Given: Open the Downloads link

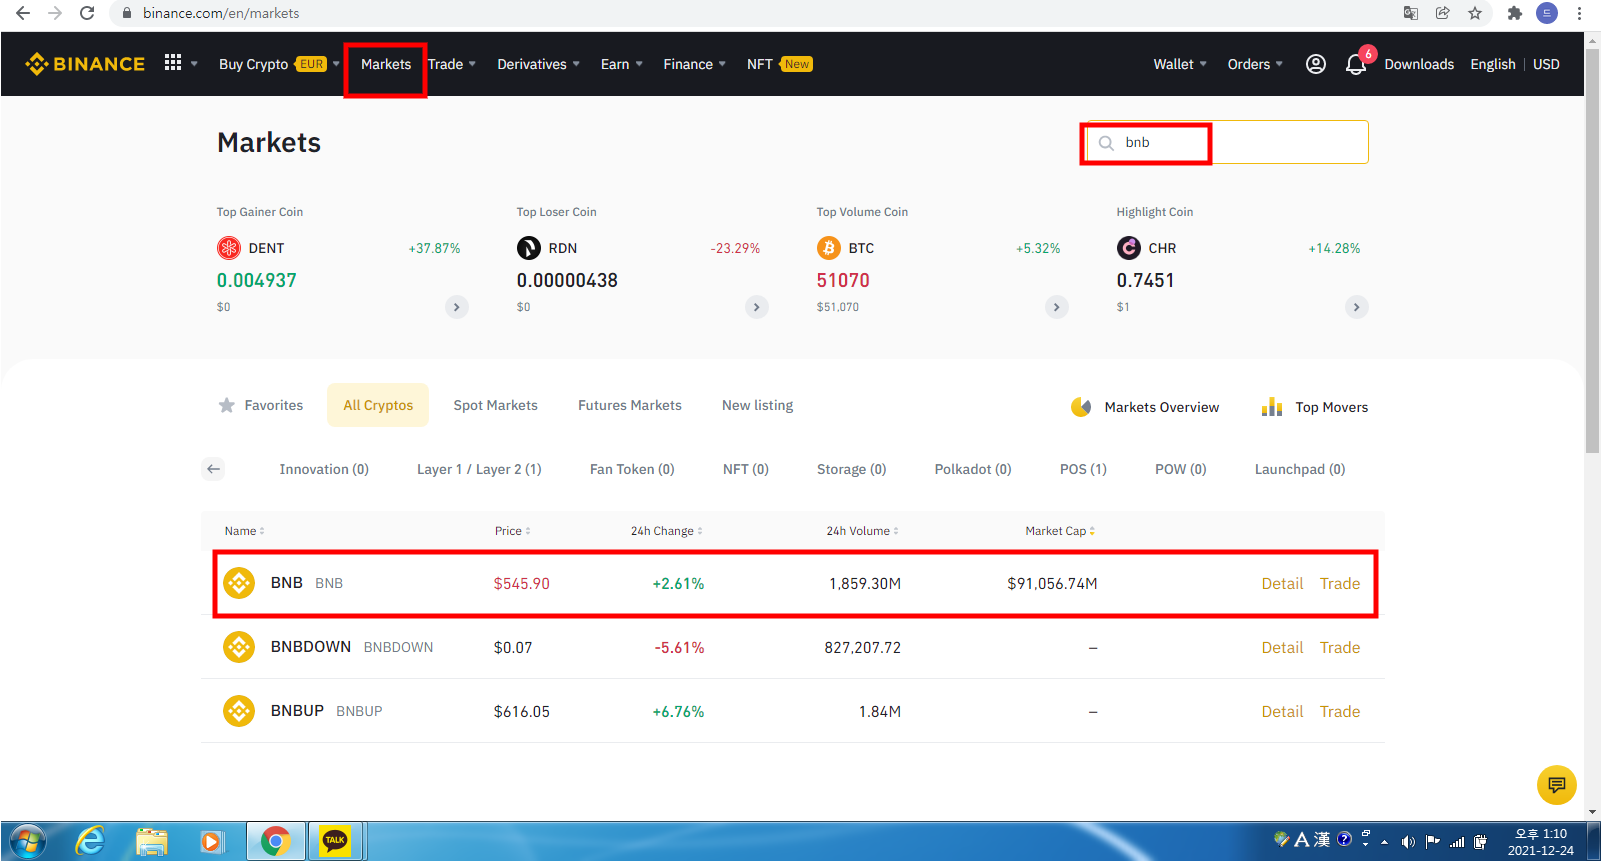Looking at the screenshot, I should coord(1419,64).
